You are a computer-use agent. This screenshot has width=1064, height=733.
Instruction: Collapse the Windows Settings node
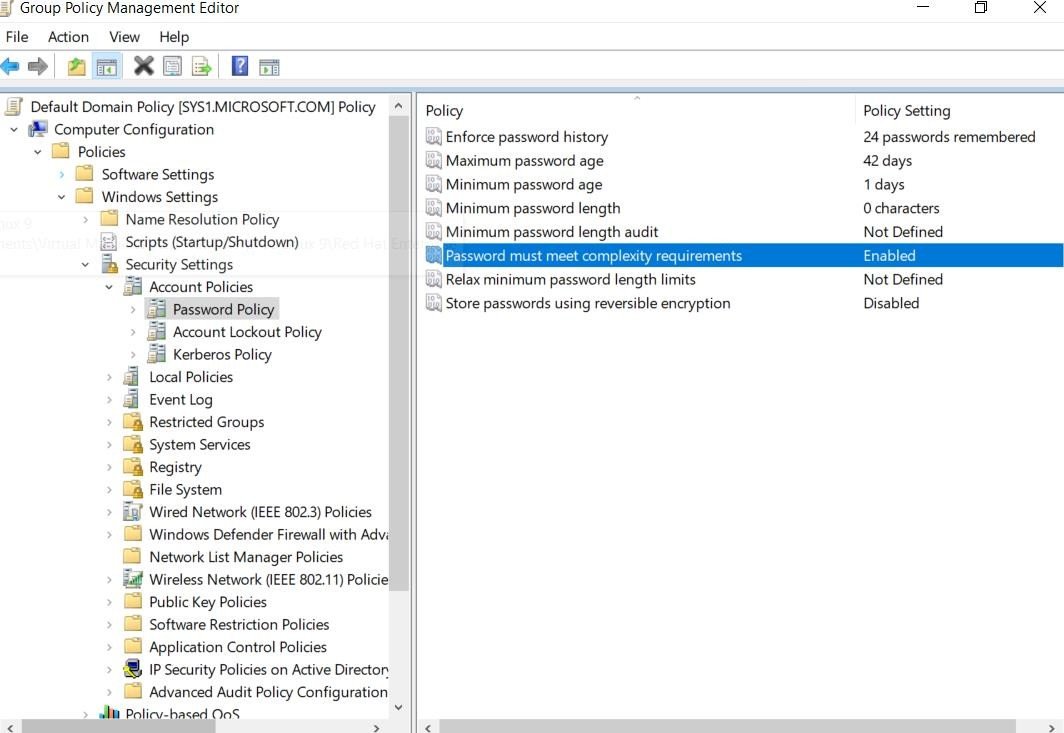62,197
